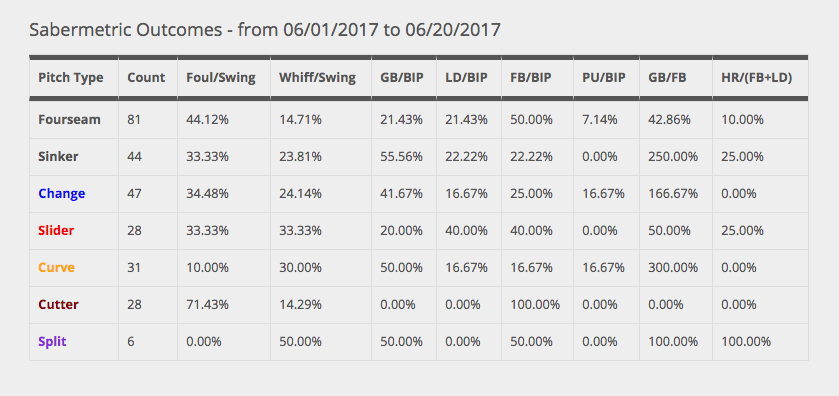Open the dark red Cutter pitch link
This screenshot has width=839, height=396.
(x=58, y=304)
